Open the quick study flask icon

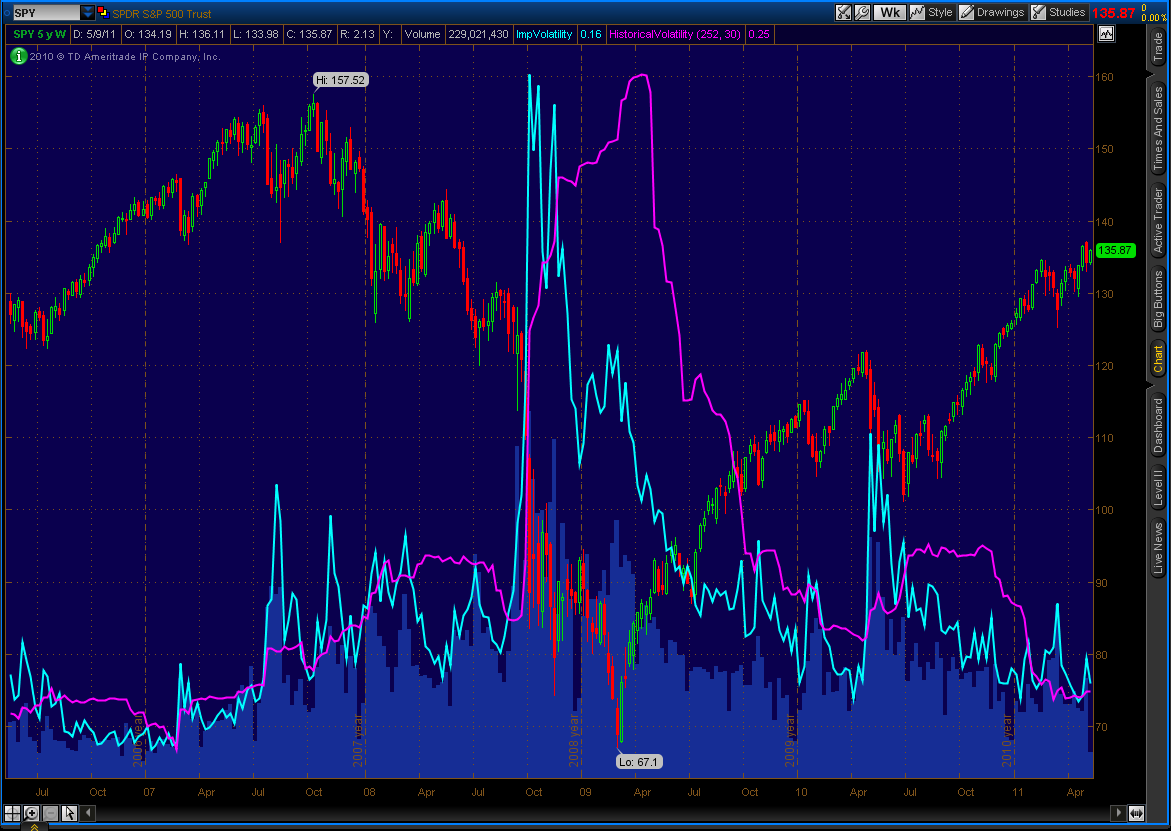[843, 12]
